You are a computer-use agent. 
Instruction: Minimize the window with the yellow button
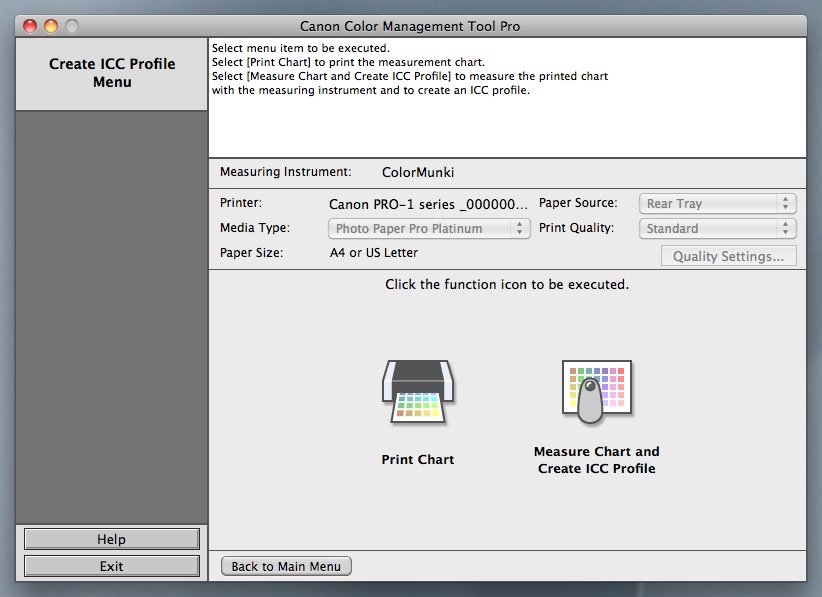(50, 26)
